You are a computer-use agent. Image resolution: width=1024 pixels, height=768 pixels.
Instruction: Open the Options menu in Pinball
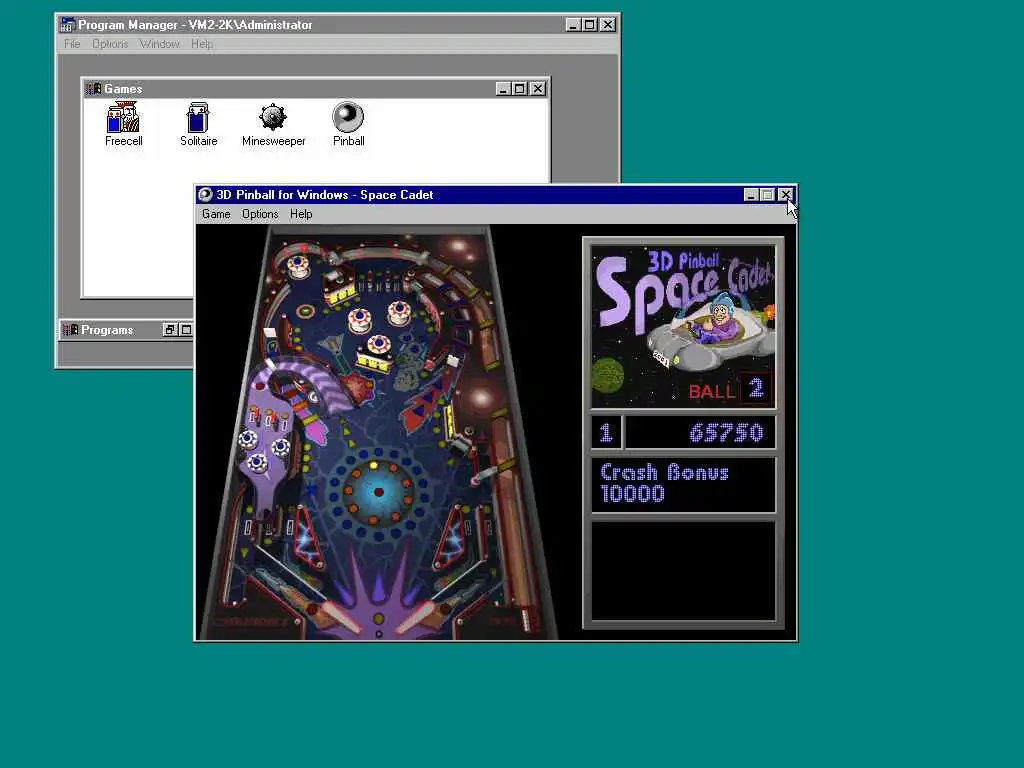tap(260, 214)
